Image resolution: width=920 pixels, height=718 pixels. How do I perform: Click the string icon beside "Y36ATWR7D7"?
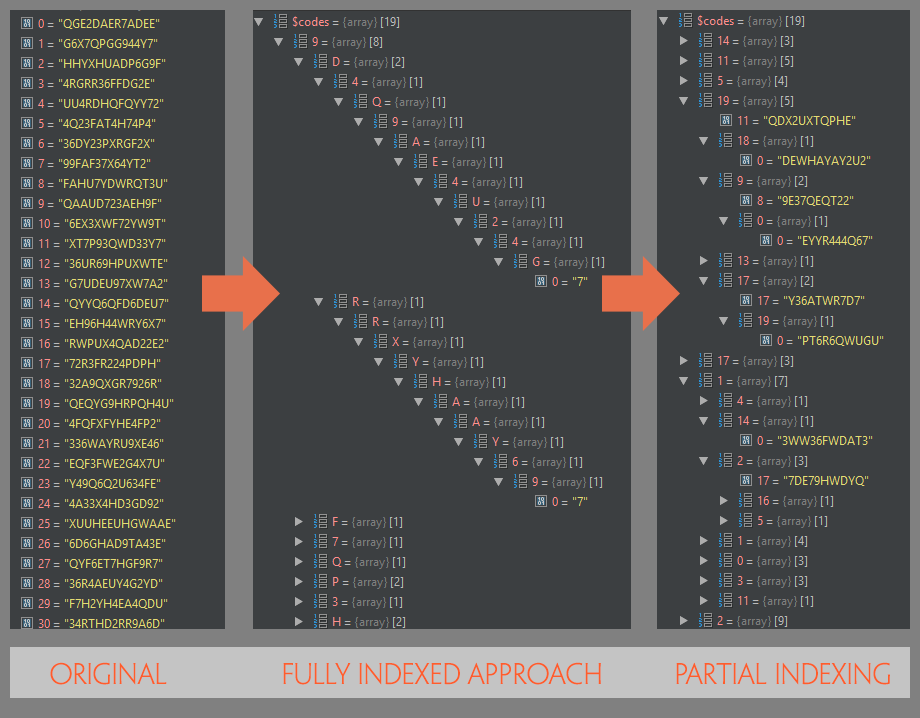click(x=746, y=301)
